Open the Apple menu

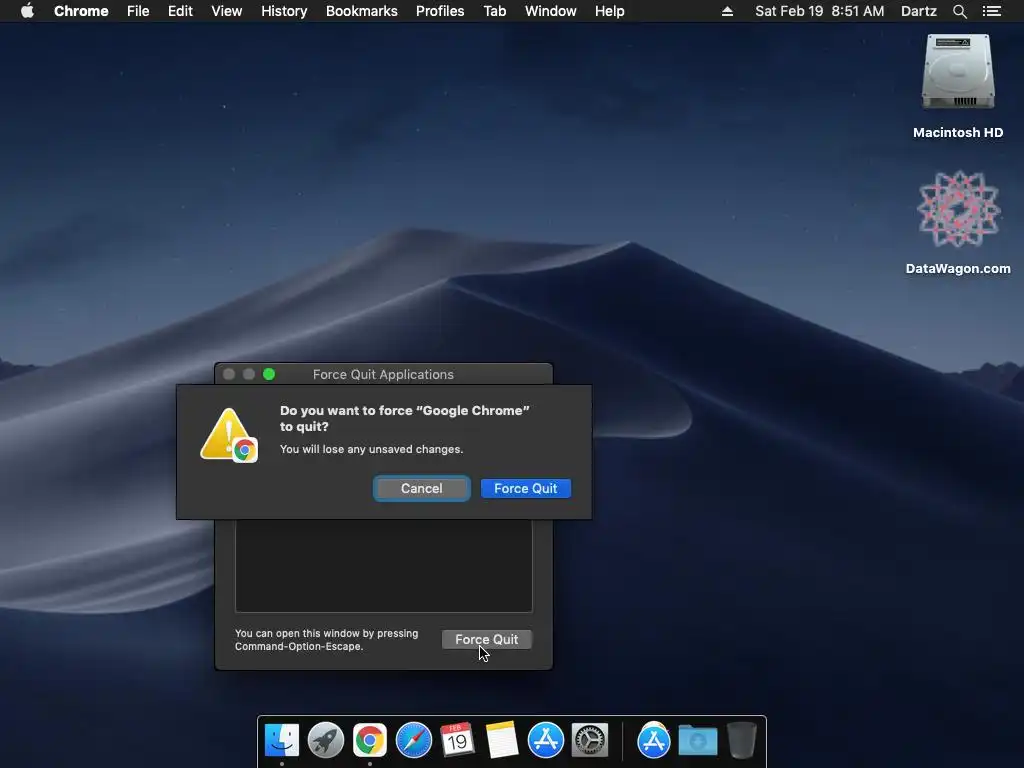click(x=27, y=11)
